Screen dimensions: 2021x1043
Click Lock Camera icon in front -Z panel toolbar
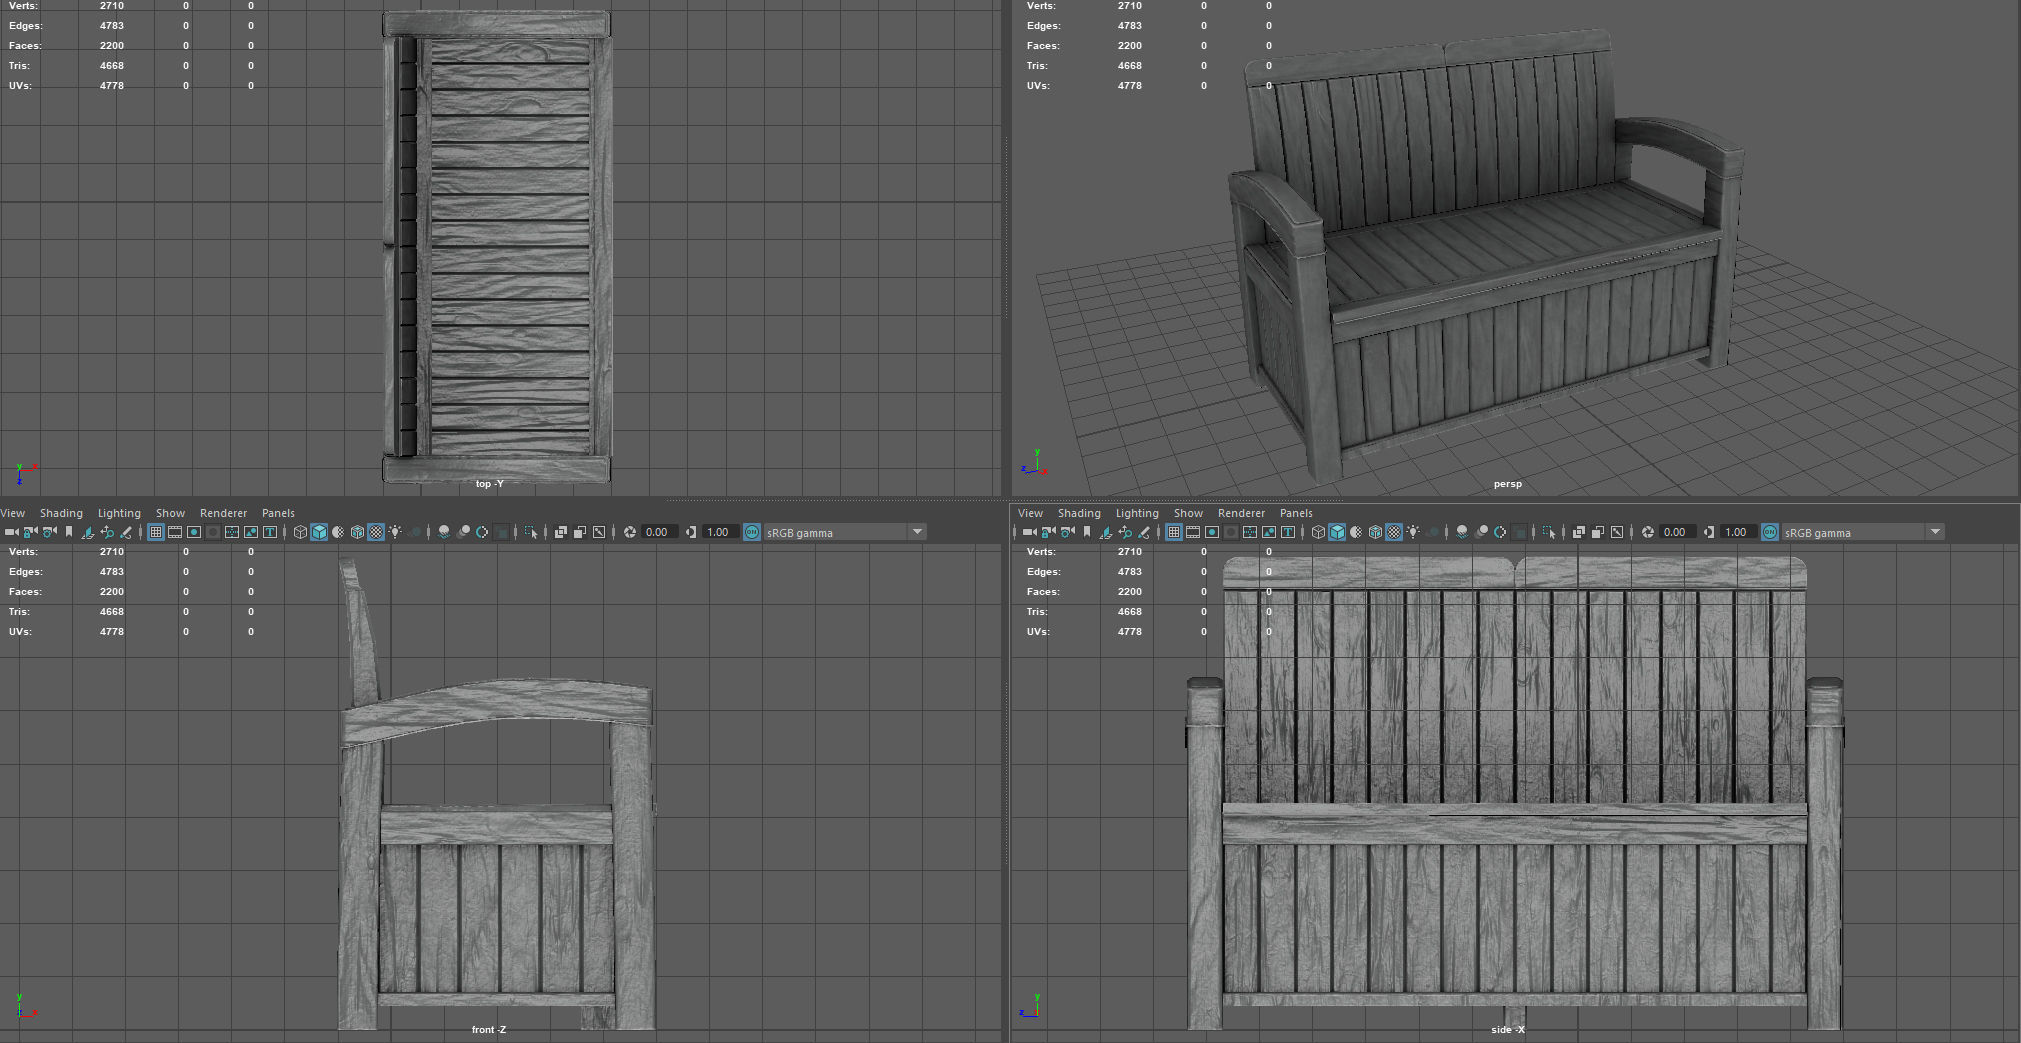(31, 532)
